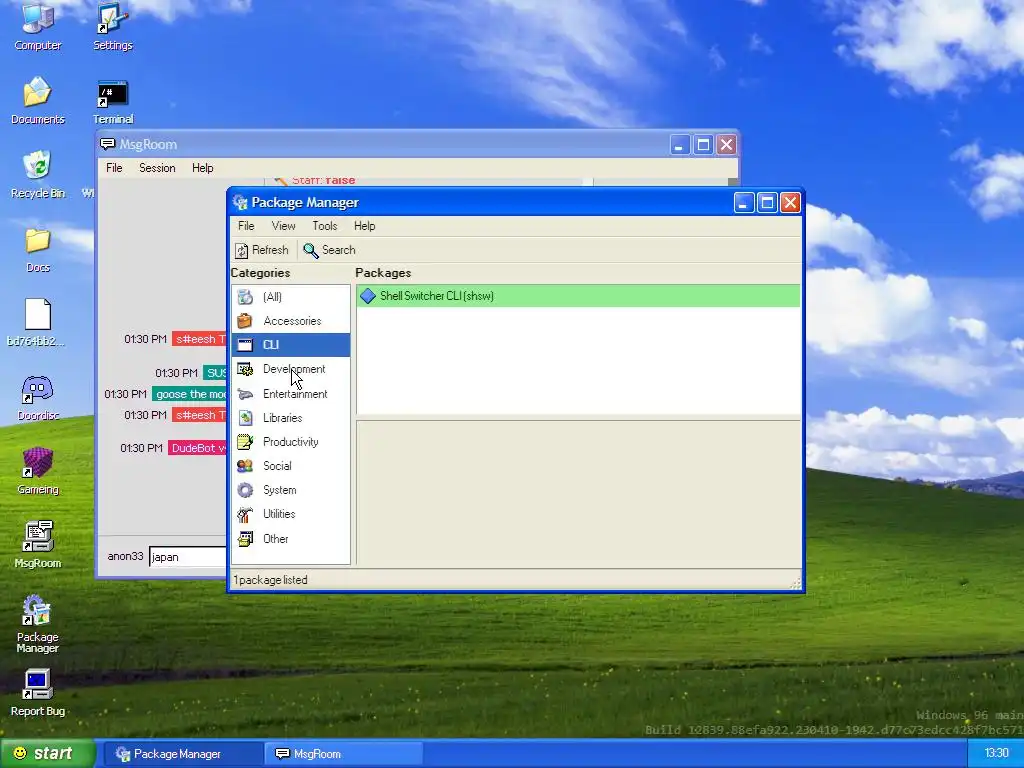Click the Terminal desktop icon
This screenshot has width=1024, height=768.
(112, 102)
